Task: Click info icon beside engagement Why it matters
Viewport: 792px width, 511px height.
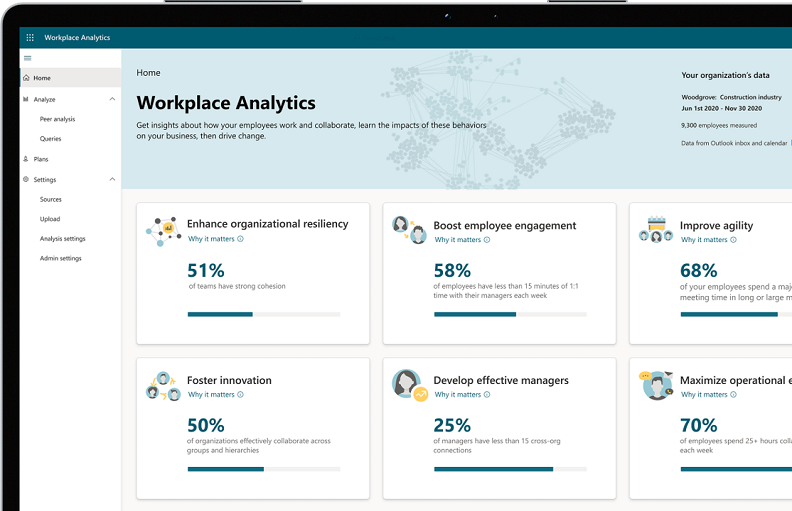Action: [x=487, y=240]
